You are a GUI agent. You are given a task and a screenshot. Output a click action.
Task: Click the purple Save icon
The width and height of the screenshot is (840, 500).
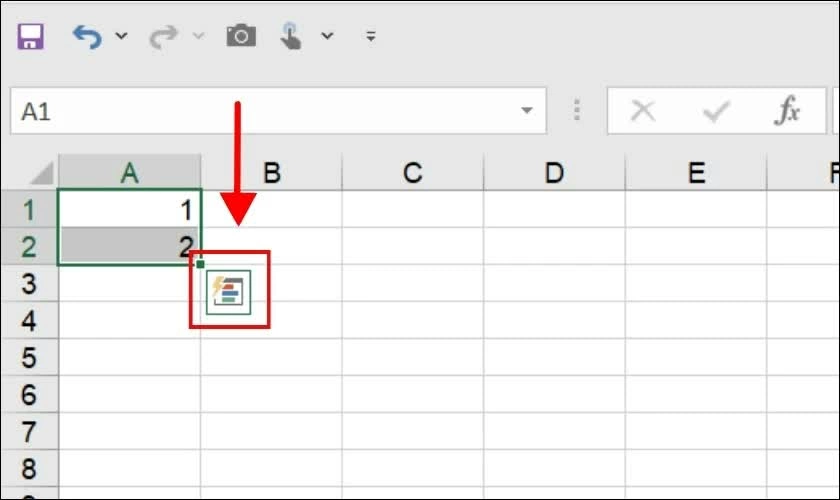coord(30,36)
